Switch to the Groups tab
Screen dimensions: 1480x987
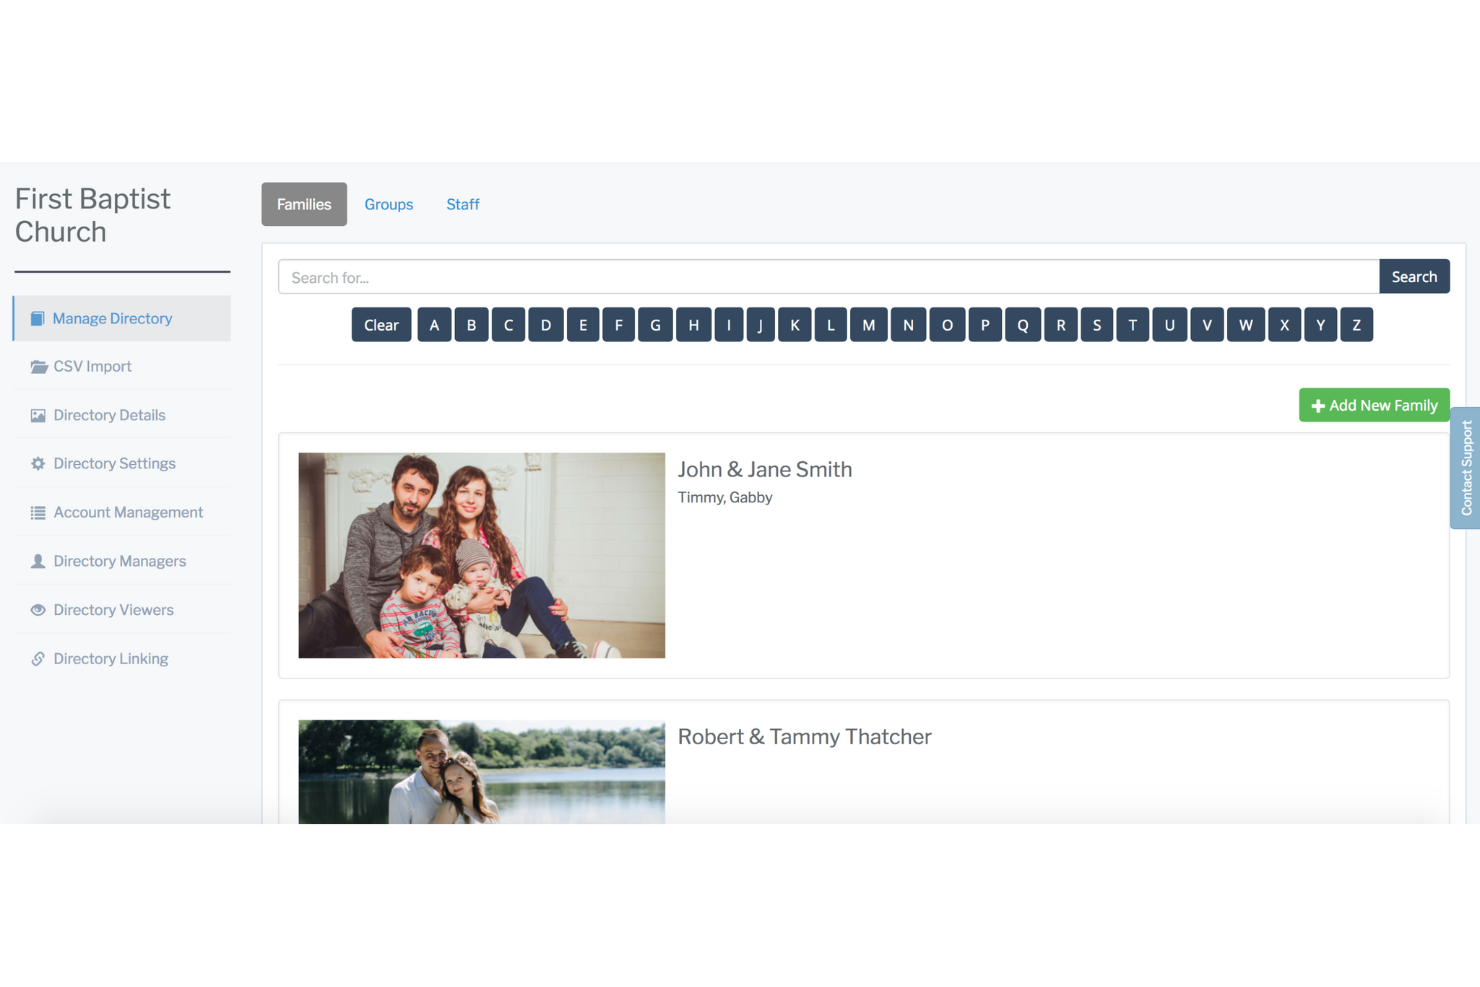(x=389, y=204)
